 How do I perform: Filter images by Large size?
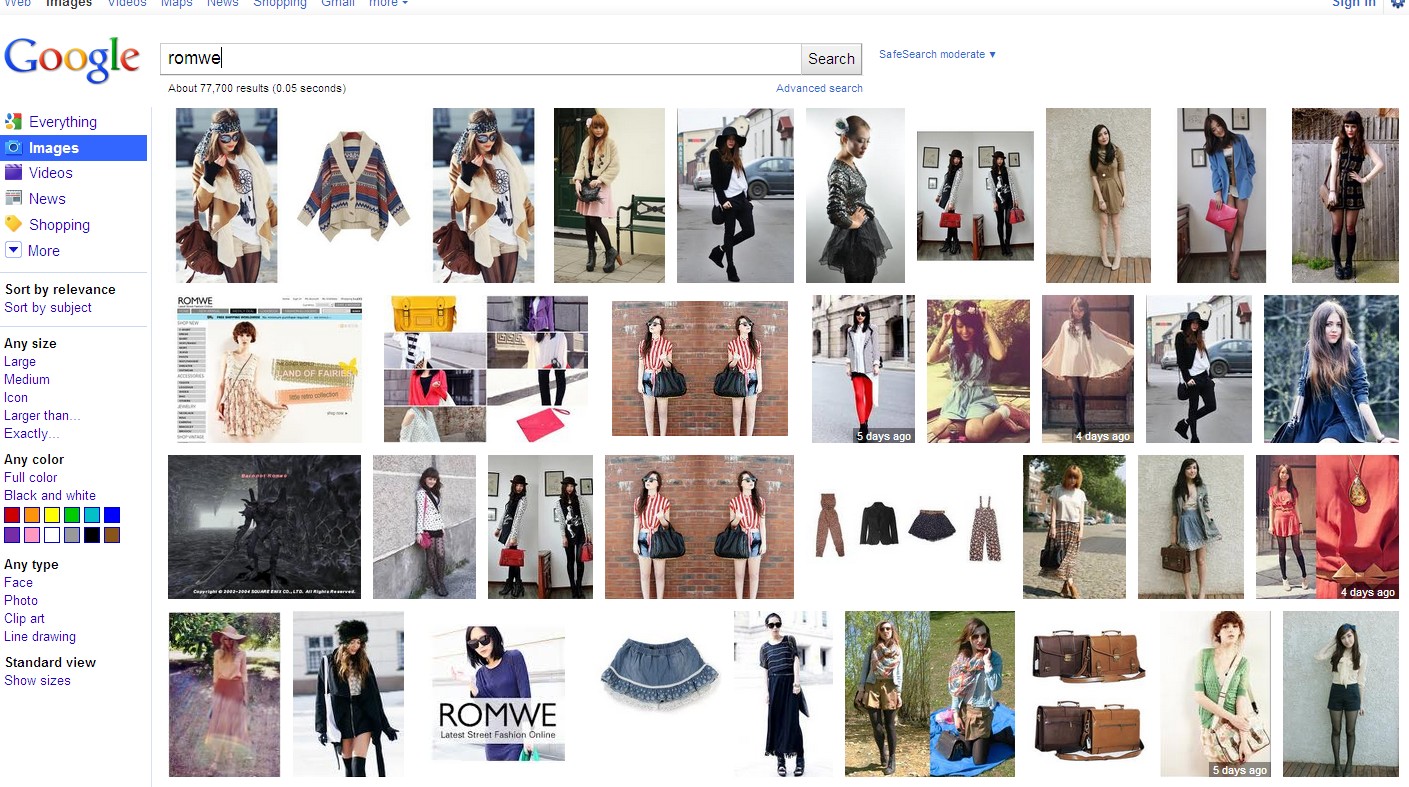tap(20, 362)
